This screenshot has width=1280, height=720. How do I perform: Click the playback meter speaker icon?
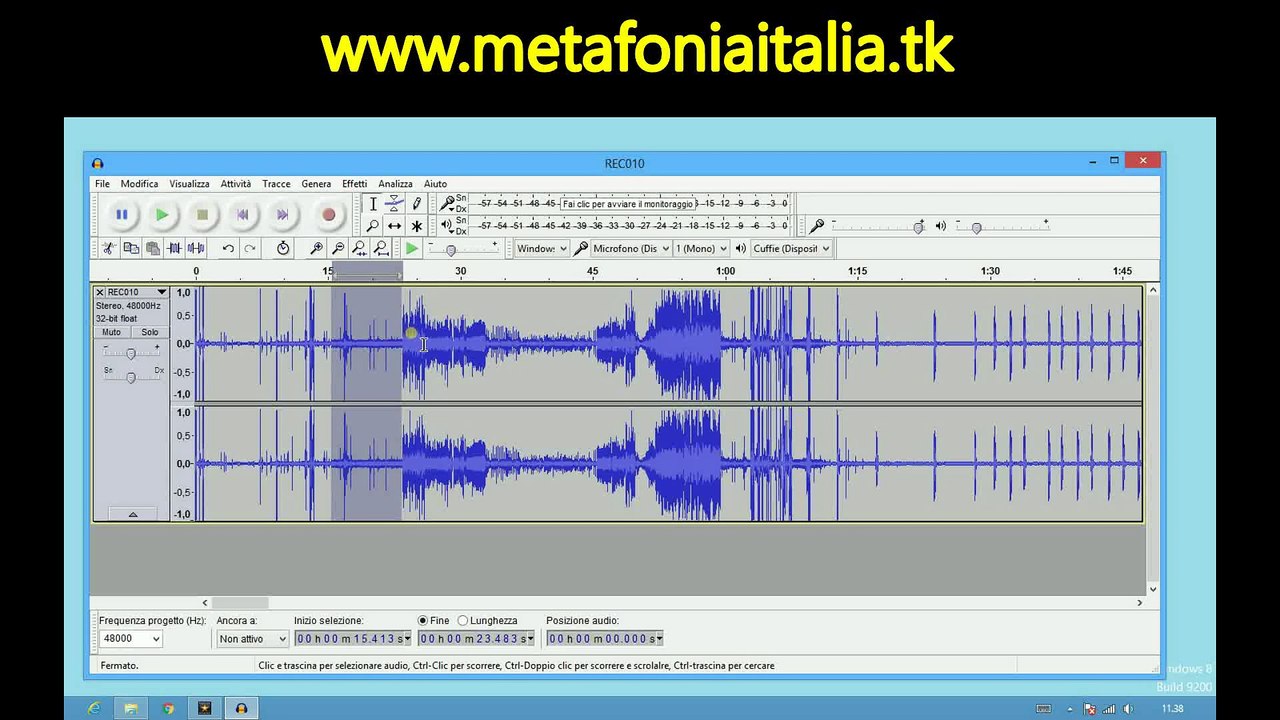coord(446,226)
